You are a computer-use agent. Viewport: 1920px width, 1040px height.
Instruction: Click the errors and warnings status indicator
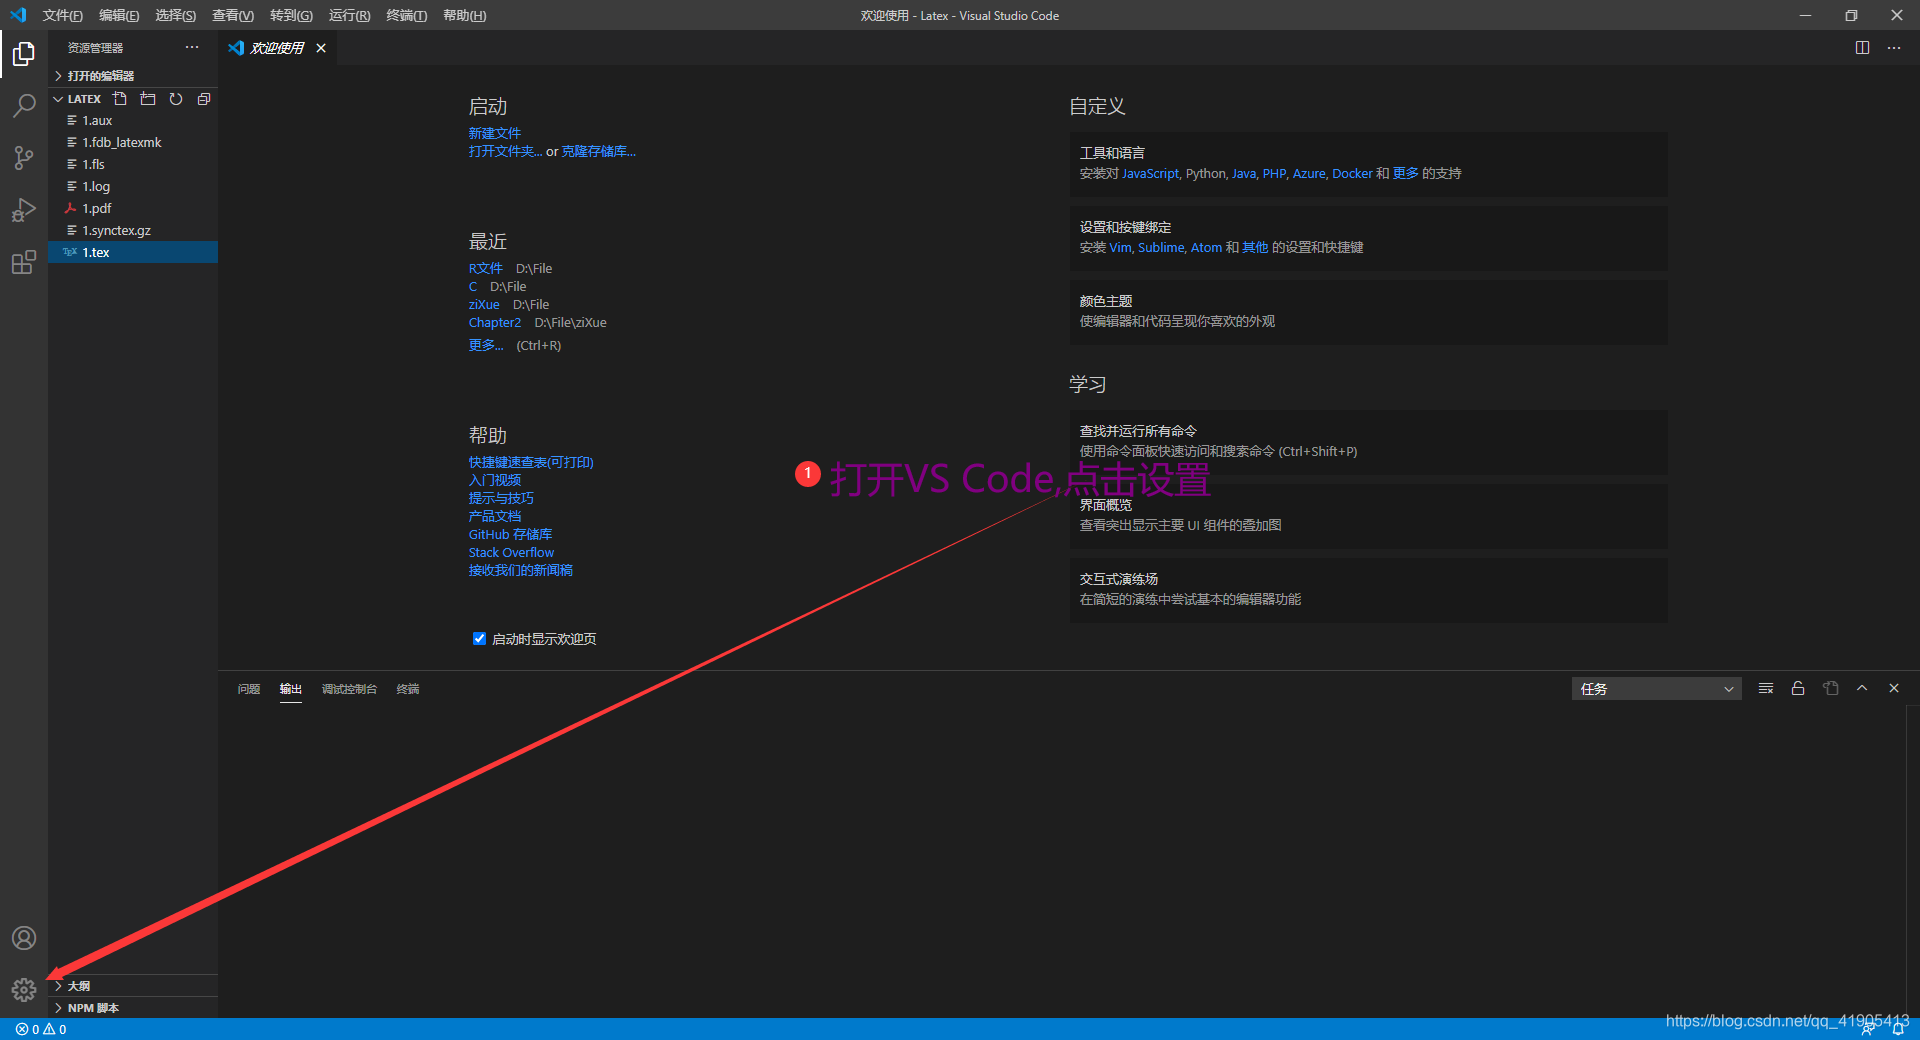[41, 1029]
